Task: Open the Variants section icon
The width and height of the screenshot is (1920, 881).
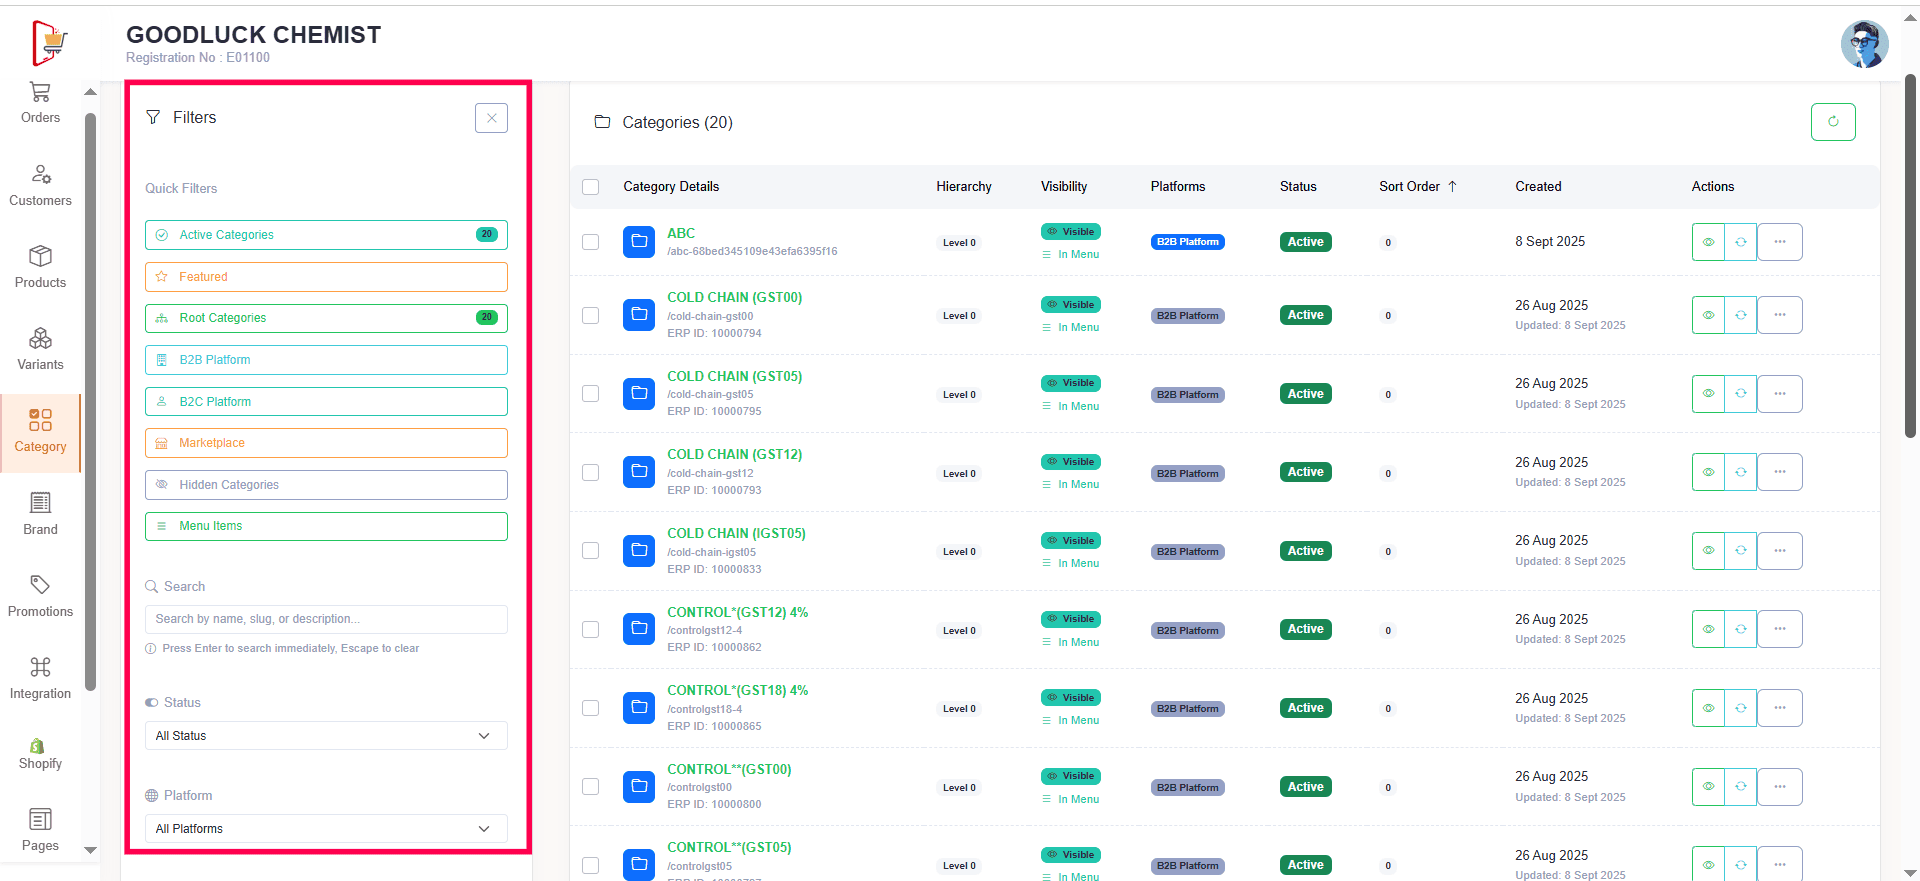Action: [x=40, y=339]
